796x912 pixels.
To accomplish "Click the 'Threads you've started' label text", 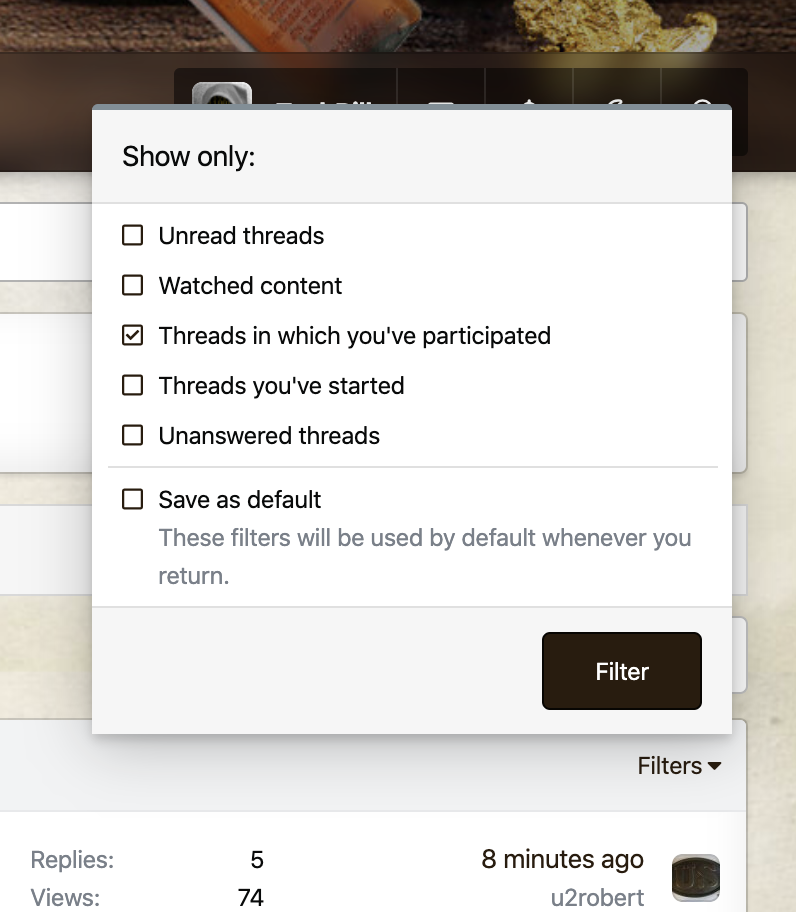I will (x=281, y=386).
